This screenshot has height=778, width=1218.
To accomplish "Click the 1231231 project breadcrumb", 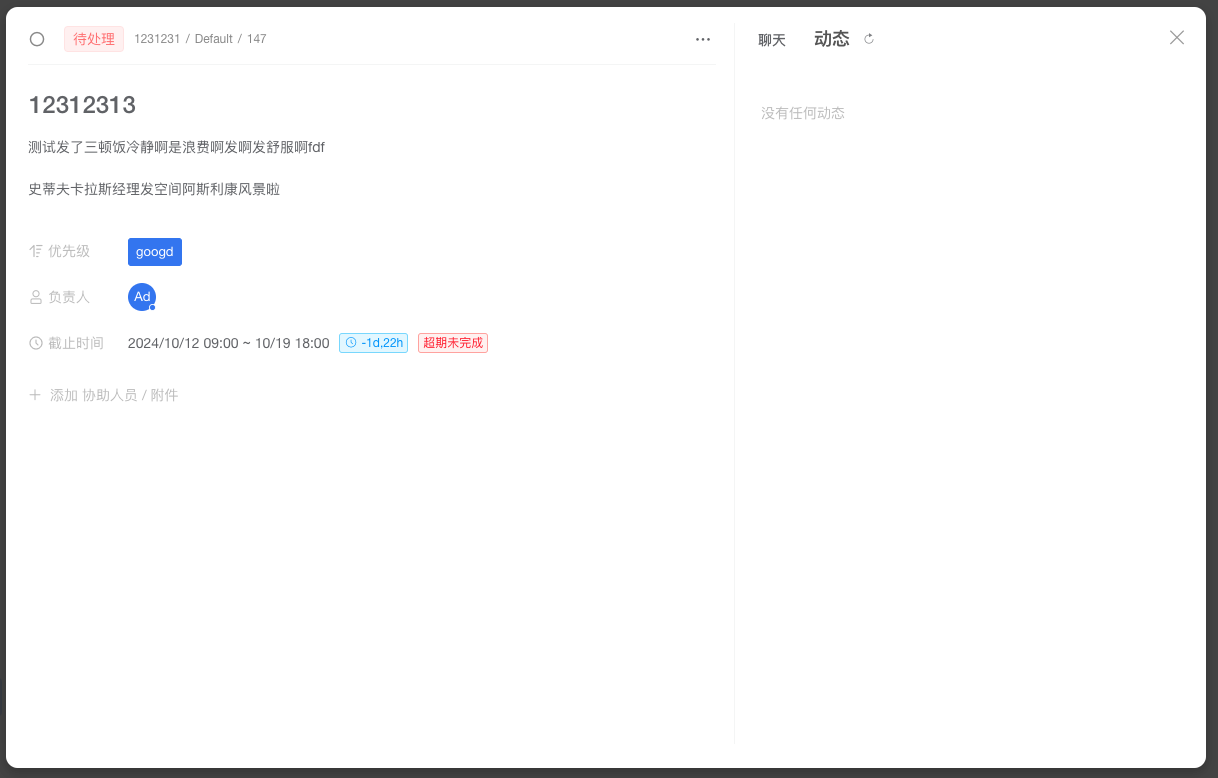I will tap(157, 39).
